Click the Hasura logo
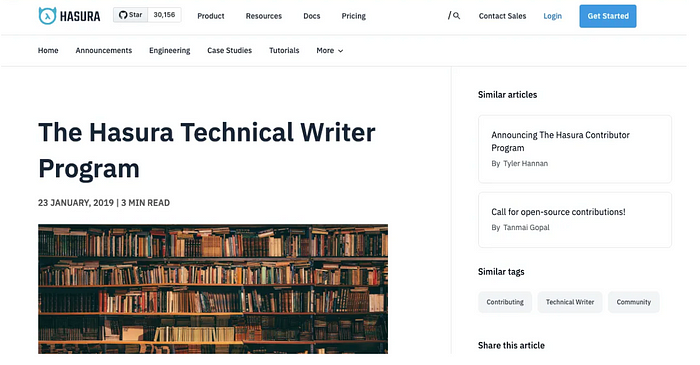 [x=69, y=16]
